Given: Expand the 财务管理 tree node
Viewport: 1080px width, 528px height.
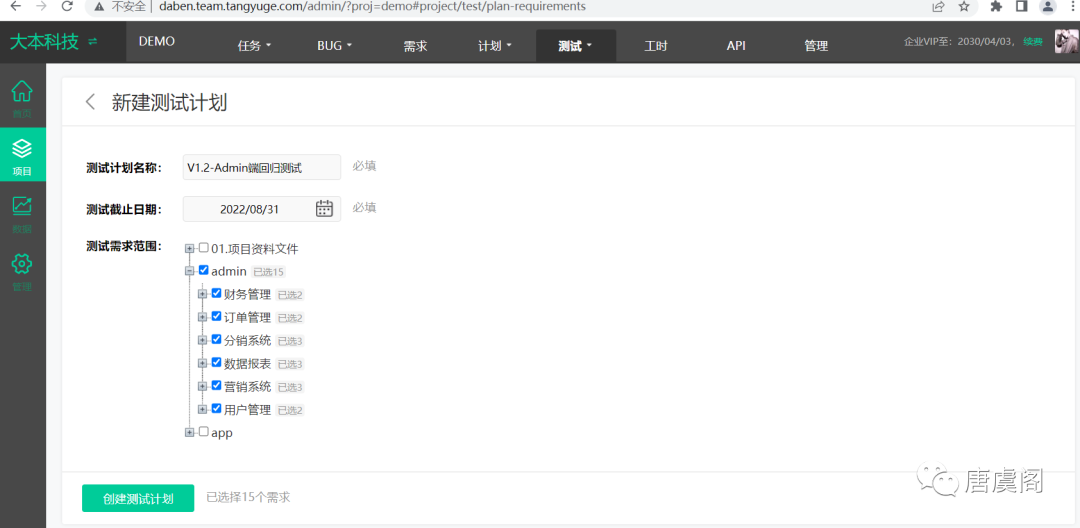Looking at the screenshot, I should point(202,295).
